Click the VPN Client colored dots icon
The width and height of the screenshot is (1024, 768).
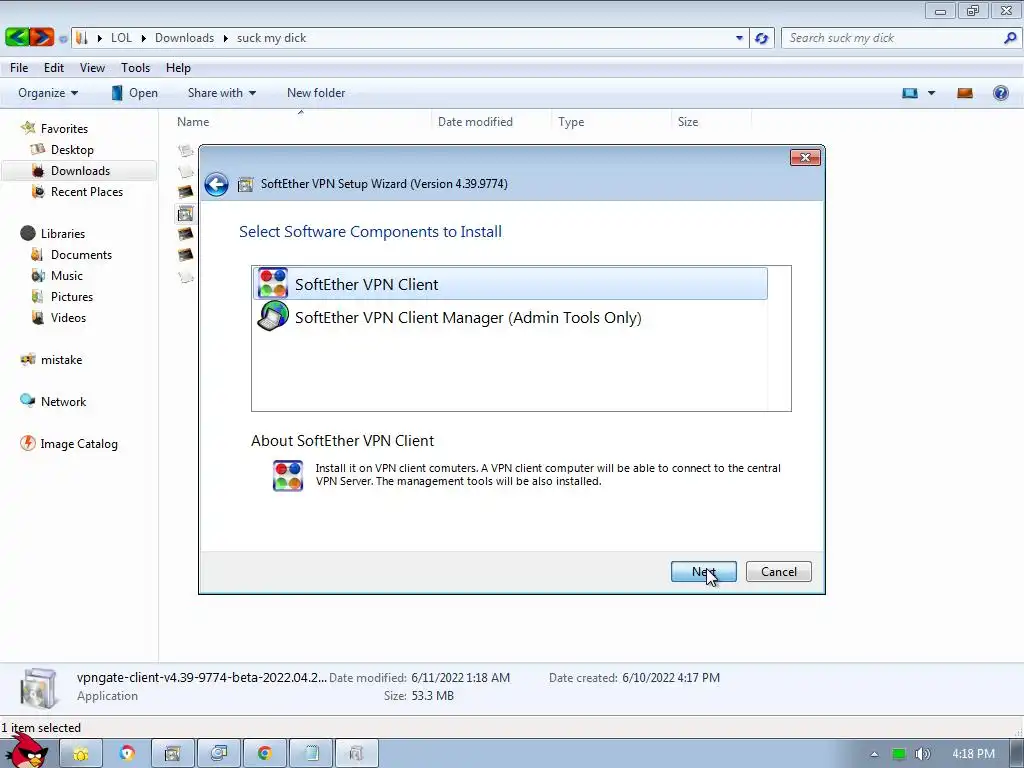tap(272, 283)
